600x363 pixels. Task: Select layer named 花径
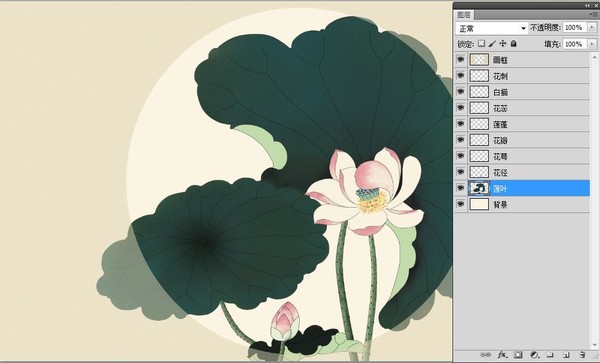pyautogui.click(x=500, y=173)
